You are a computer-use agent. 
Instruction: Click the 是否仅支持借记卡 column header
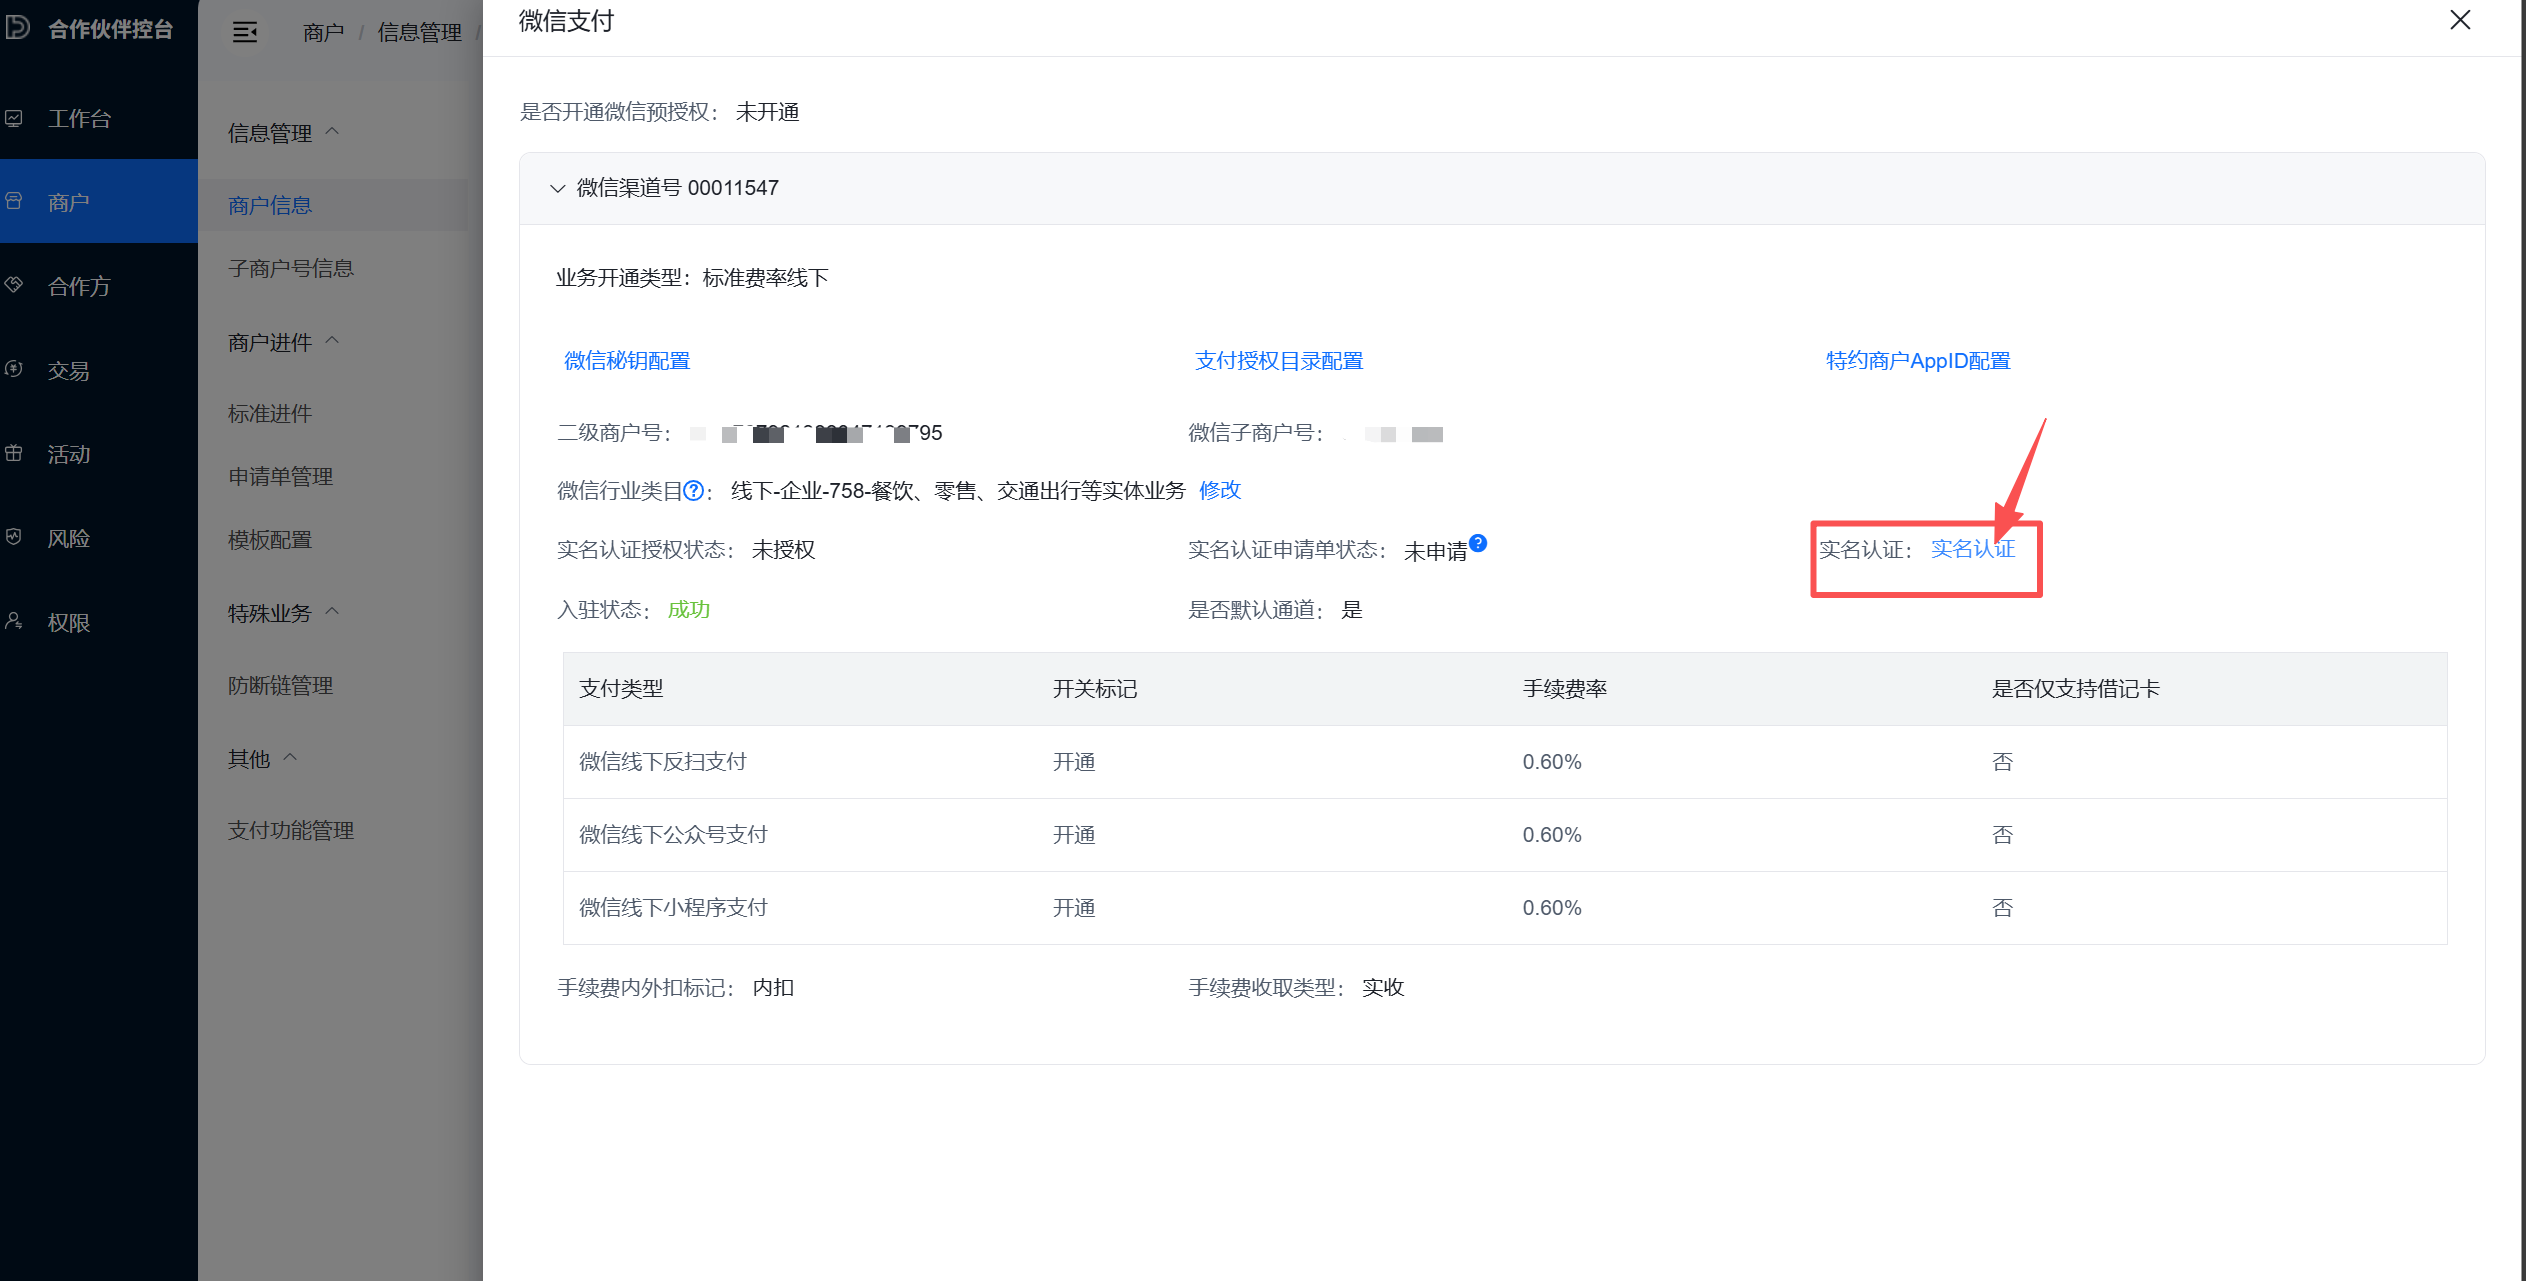2076,689
